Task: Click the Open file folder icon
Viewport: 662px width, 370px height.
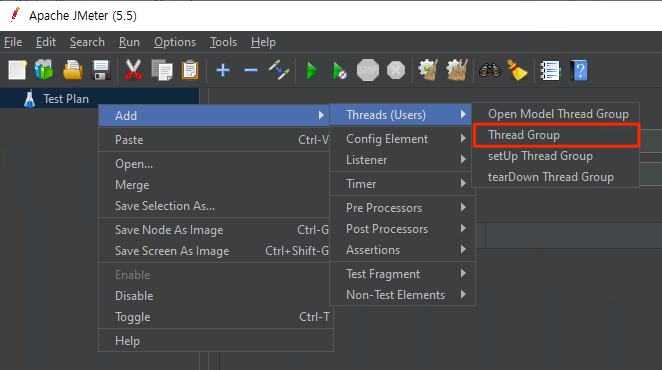Action: 73,70
